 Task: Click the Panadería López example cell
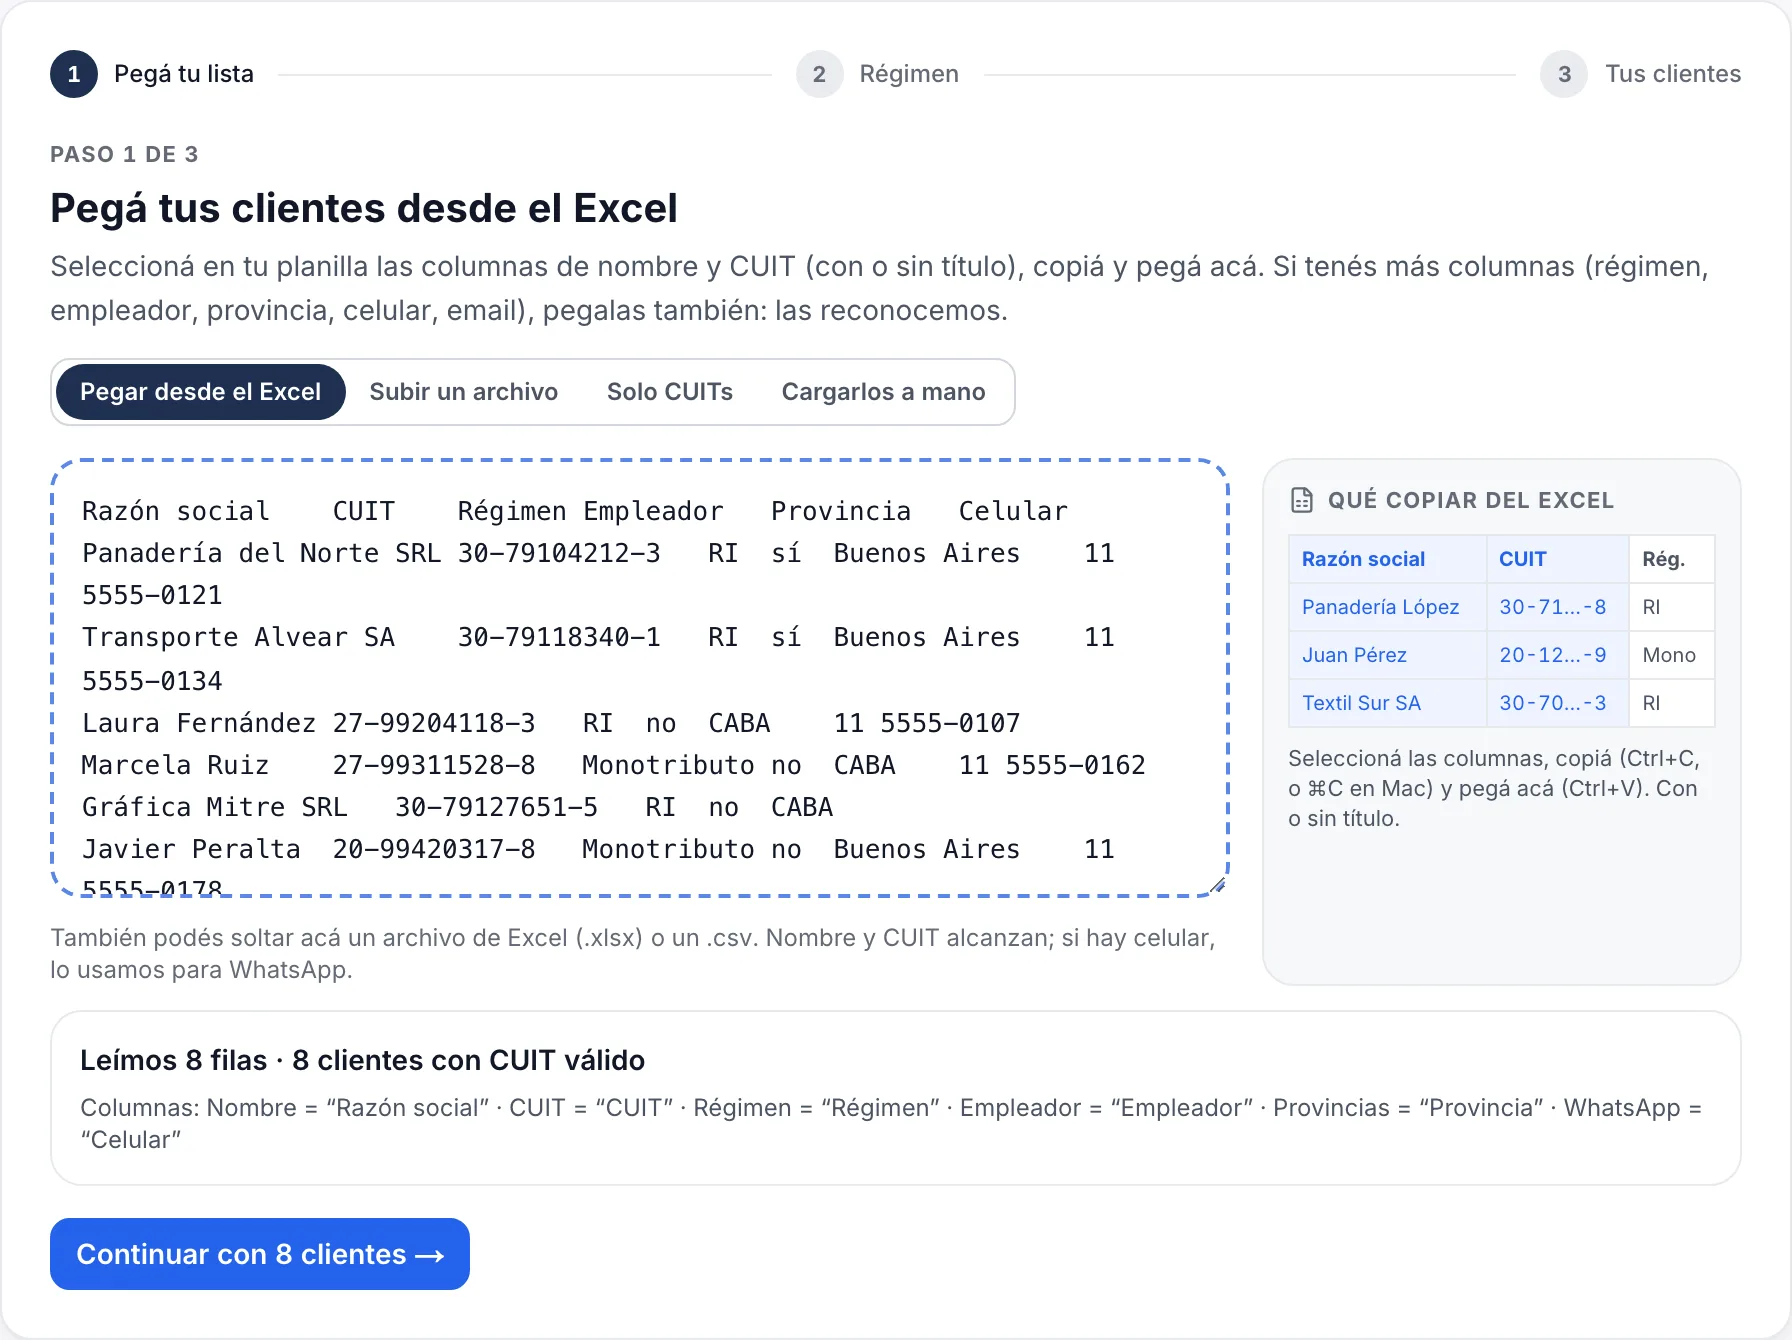1387,607
